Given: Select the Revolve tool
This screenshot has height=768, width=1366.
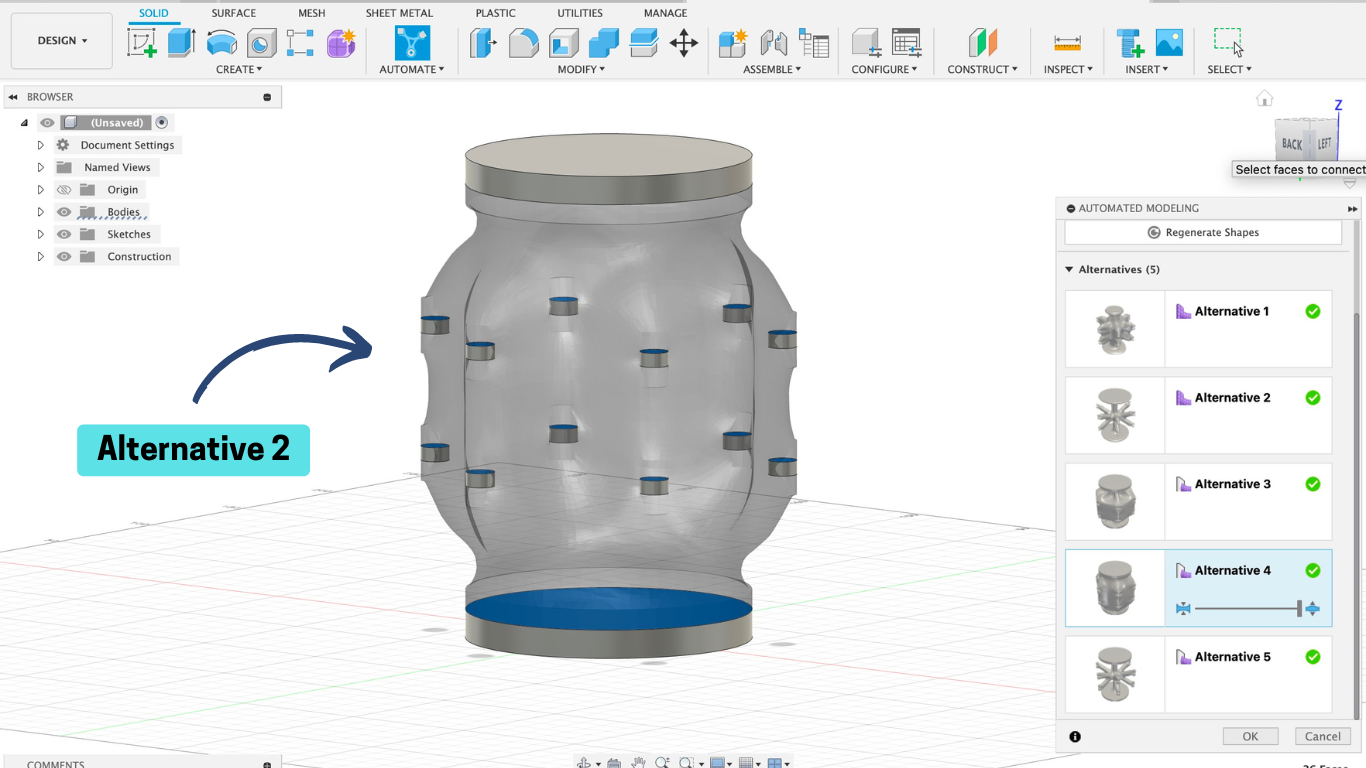Looking at the screenshot, I should click(221, 43).
